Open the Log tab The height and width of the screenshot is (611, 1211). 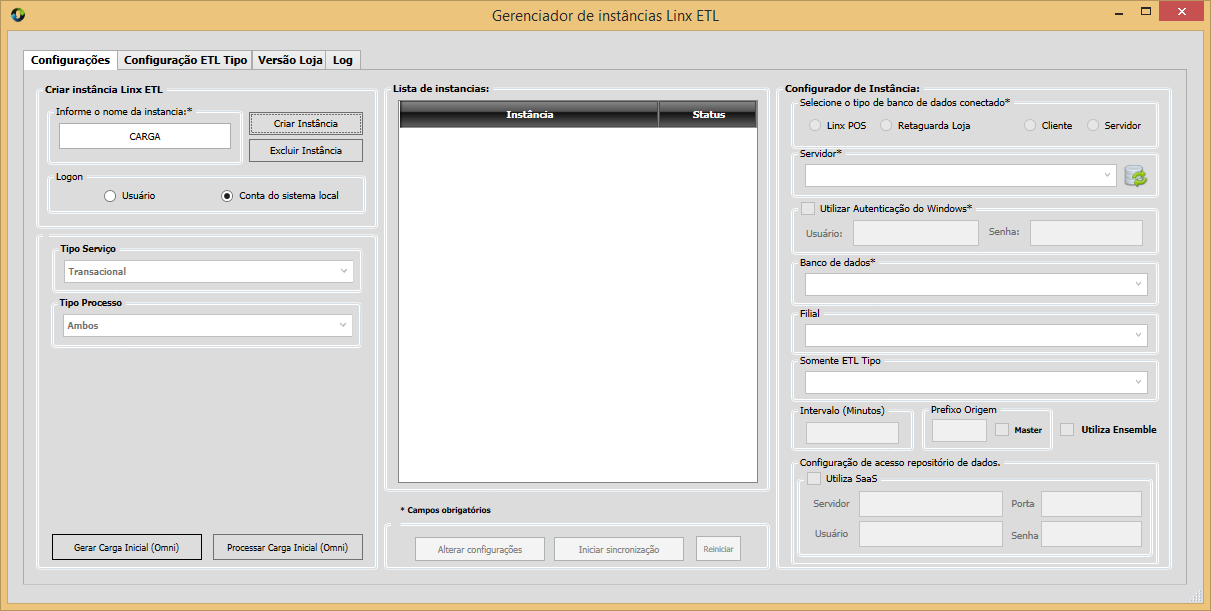[x=343, y=60]
